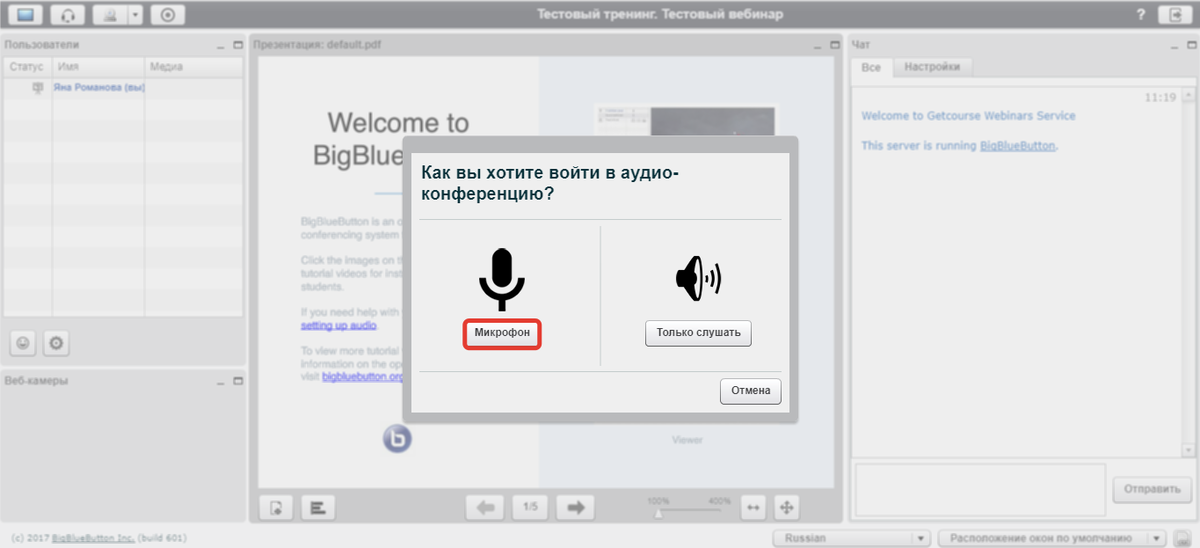This screenshot has height=548, width=1200.
Task: Maximize the Пользователи panel
Action: 238,45
